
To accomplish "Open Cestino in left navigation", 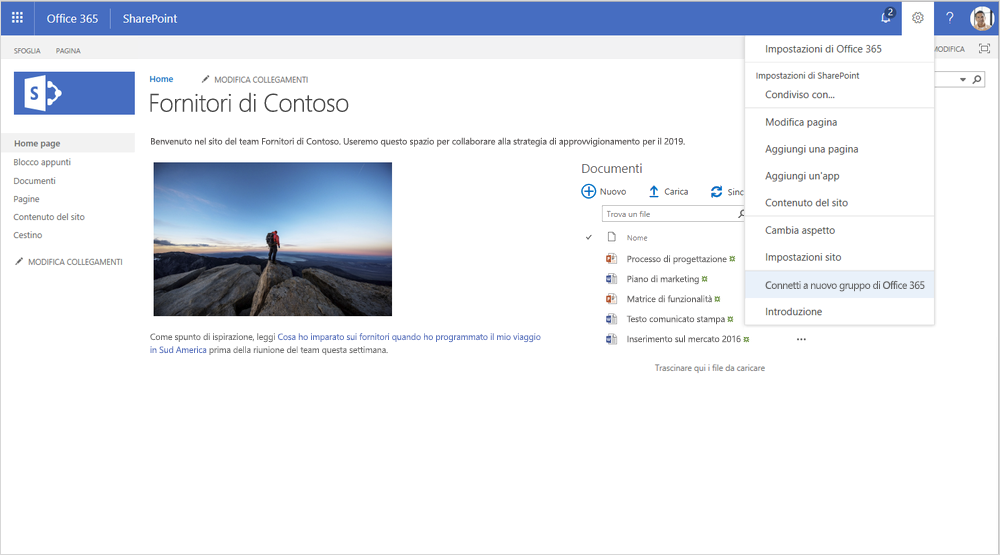I will coord(27,235).
